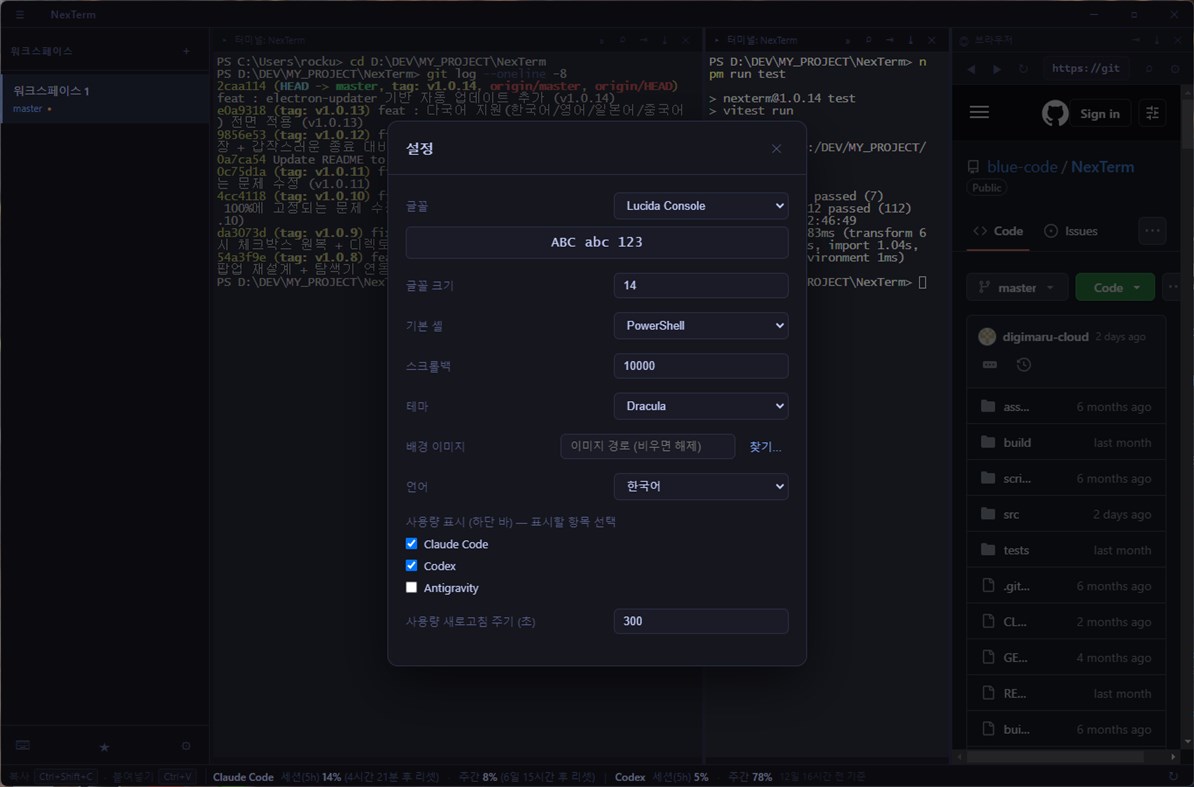Click the refresh icon in the status bar
The image size is (1194, 787).
[x=1173, y=777]
